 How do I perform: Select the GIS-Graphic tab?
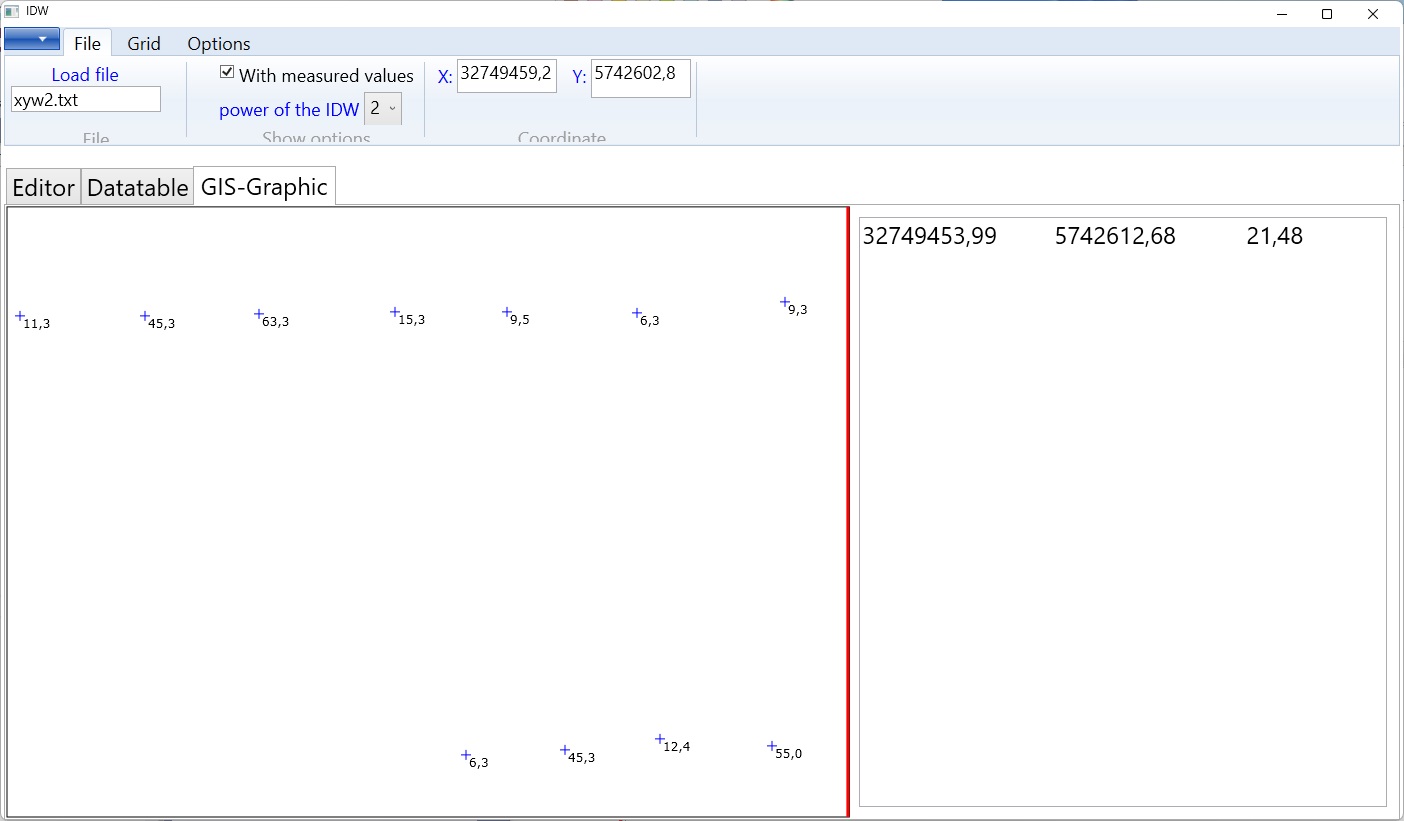tap(264, 186)
